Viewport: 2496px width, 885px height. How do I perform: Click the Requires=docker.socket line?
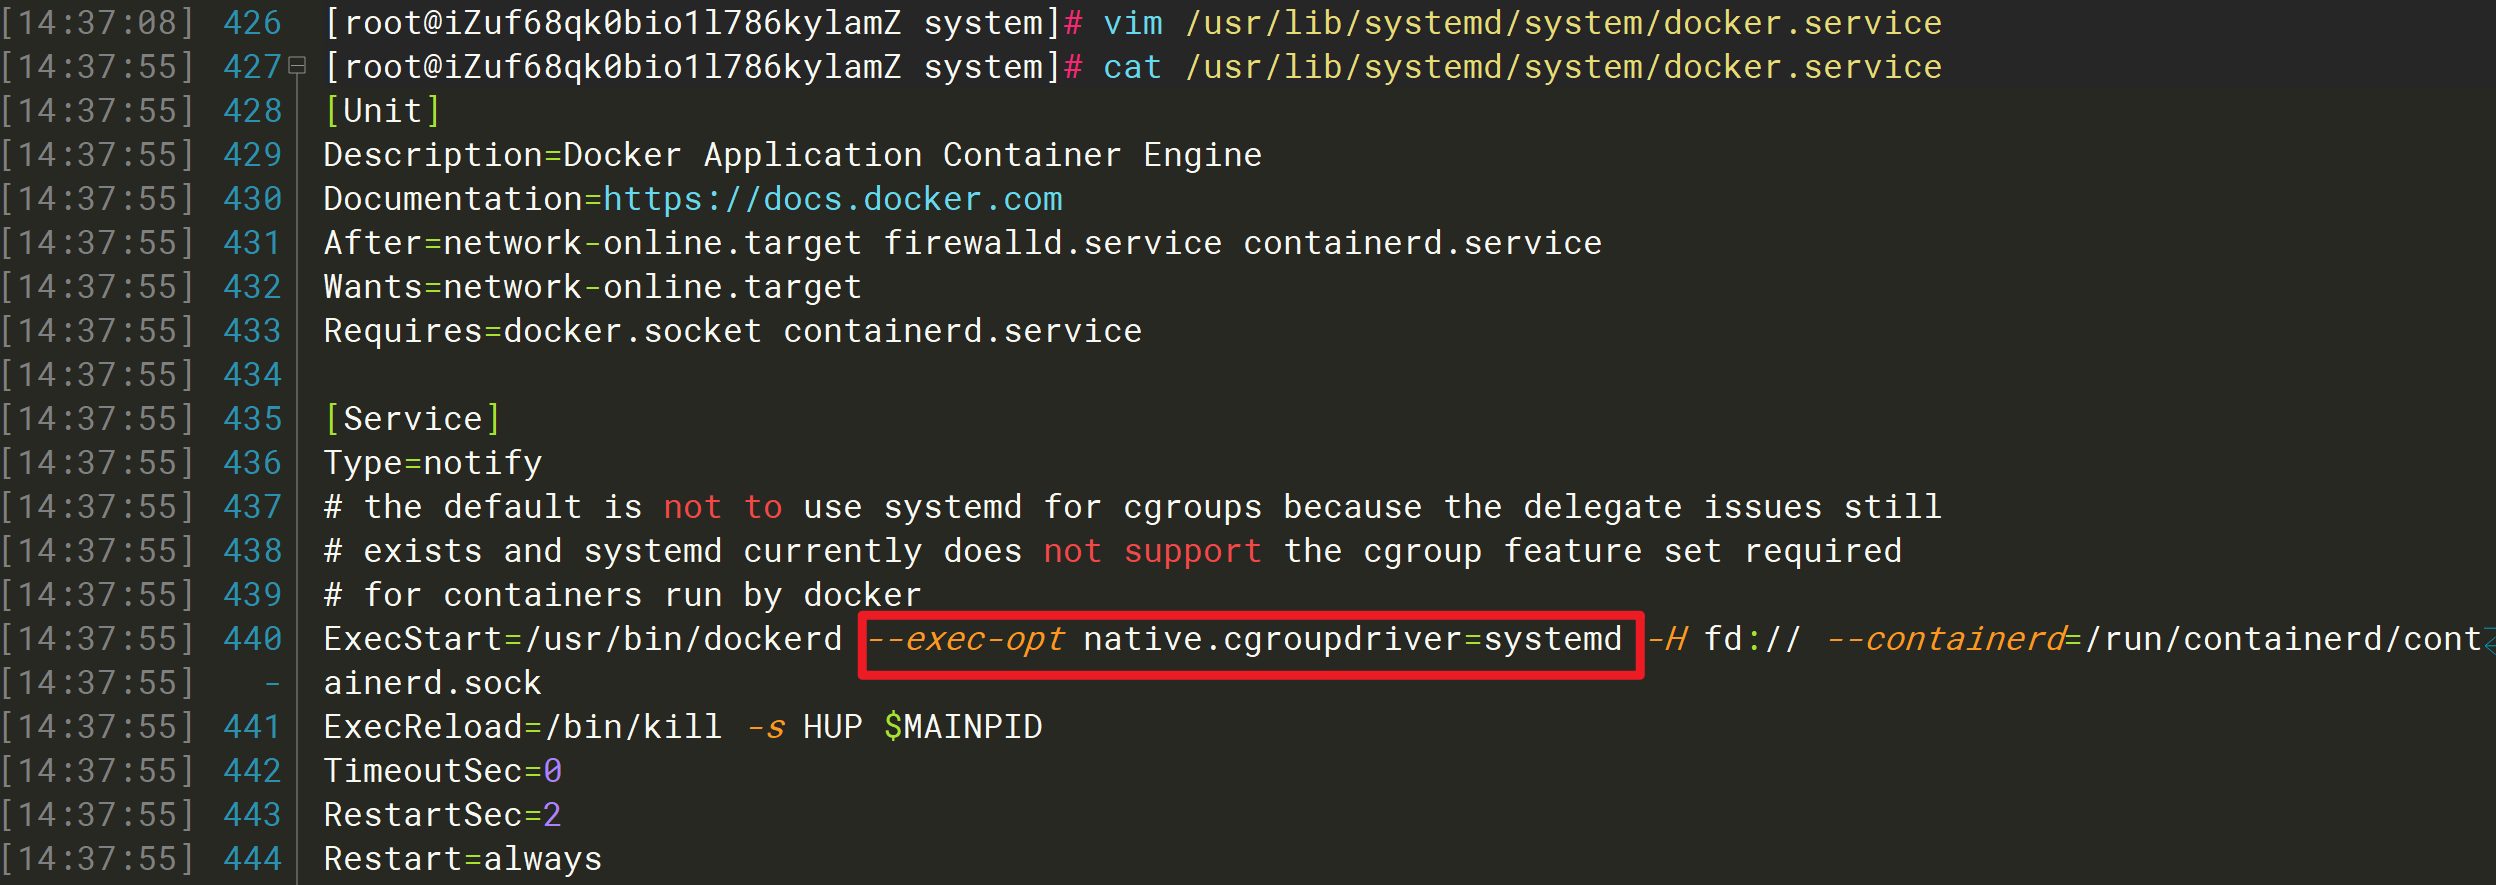(733, 331)
